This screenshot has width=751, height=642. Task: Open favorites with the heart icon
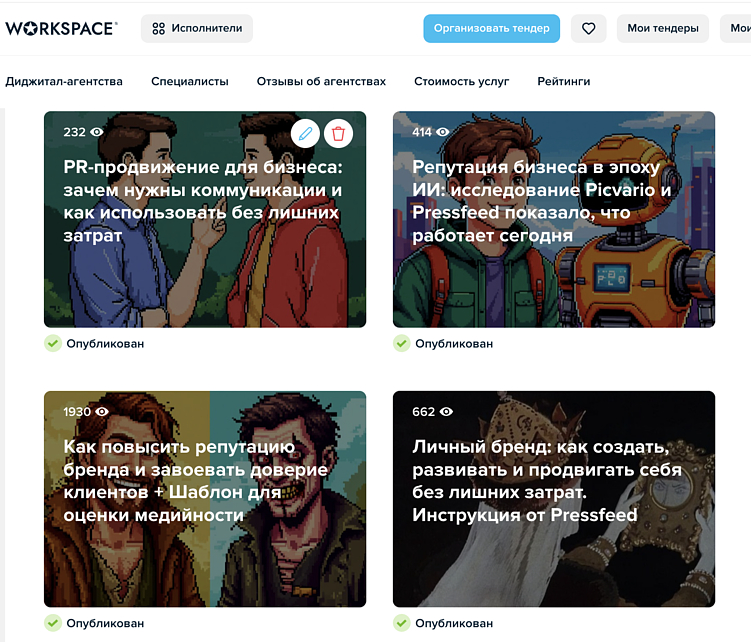tap(589, 29)
